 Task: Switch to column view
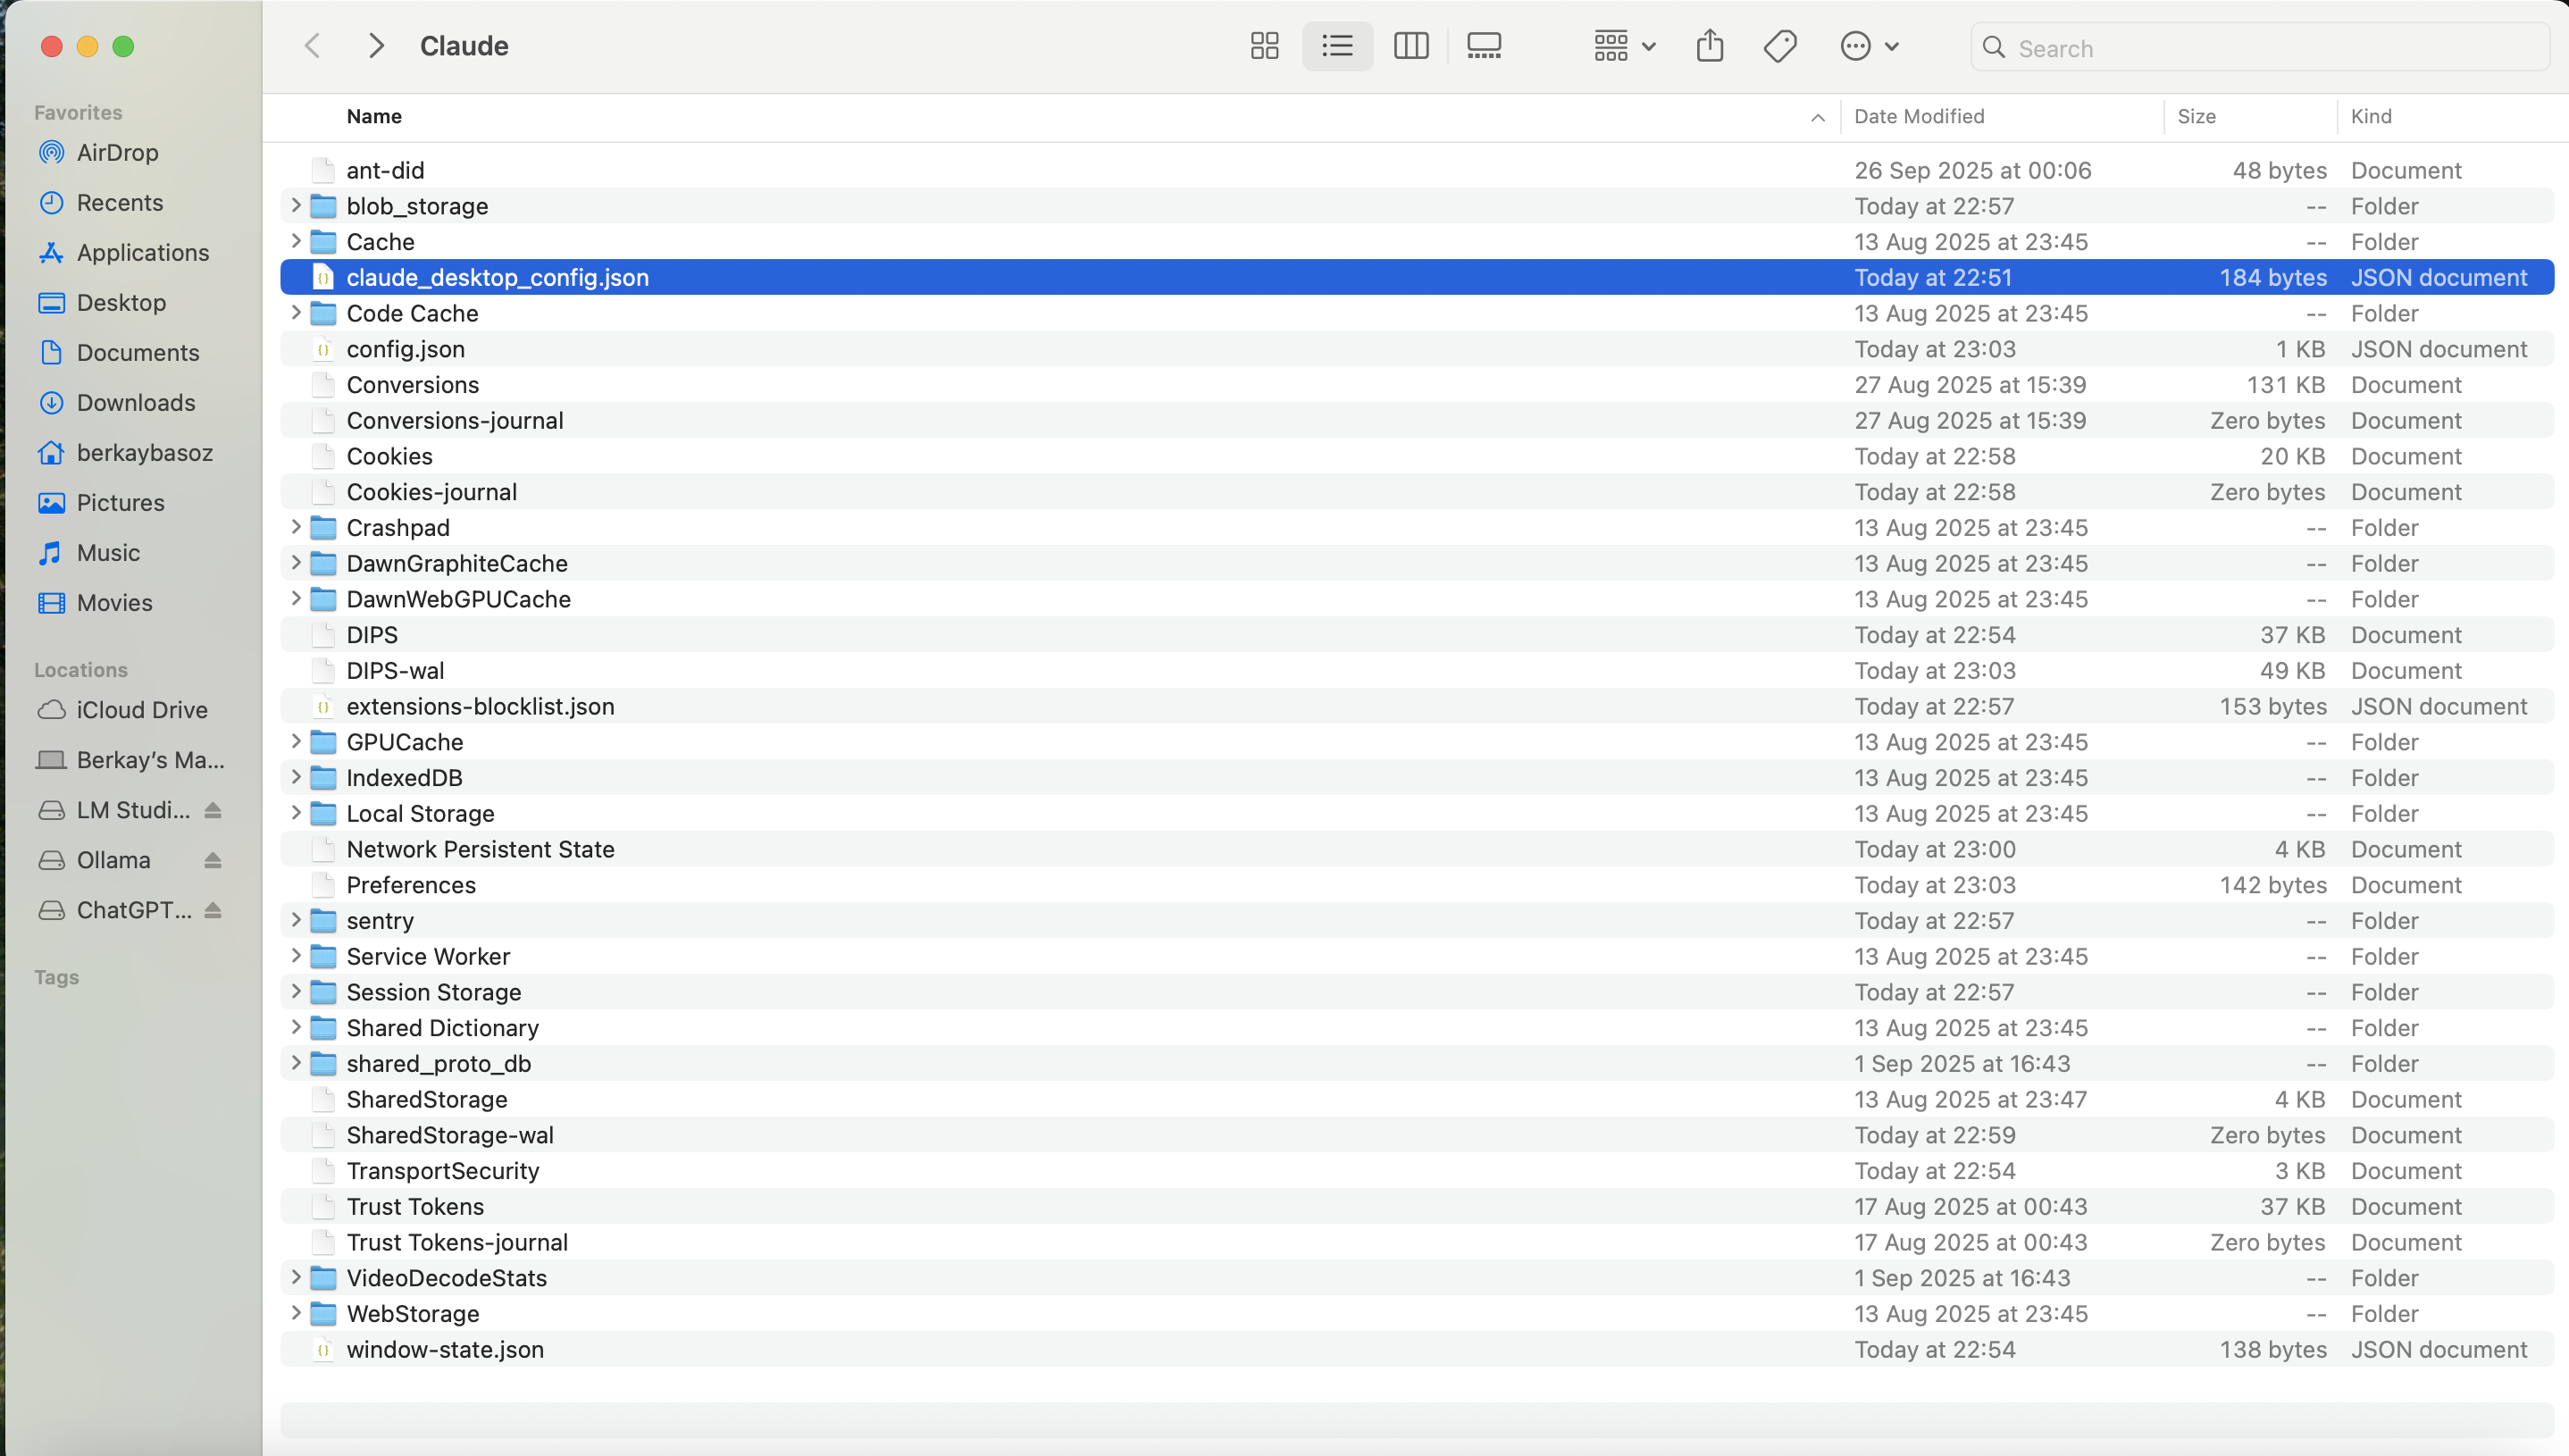[x=1410, y=46]
